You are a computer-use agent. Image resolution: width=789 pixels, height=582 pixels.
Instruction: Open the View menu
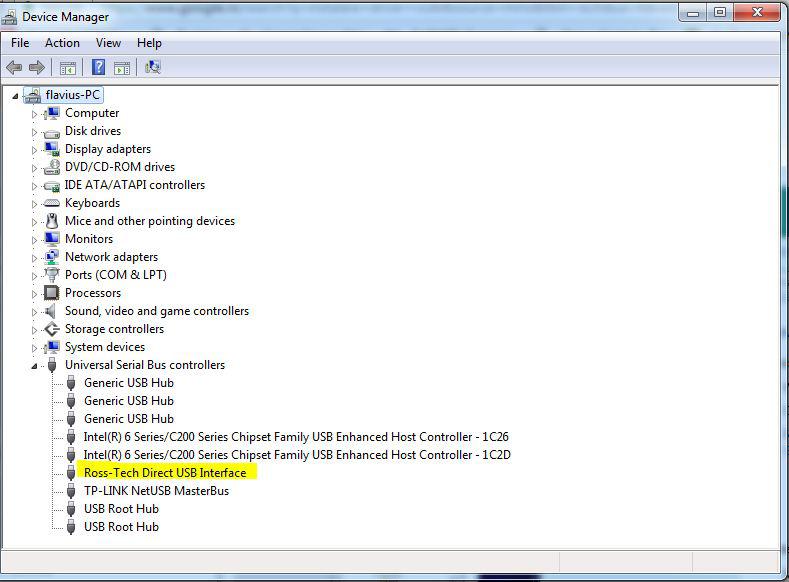pyautogui.click(x=108, y=43)
